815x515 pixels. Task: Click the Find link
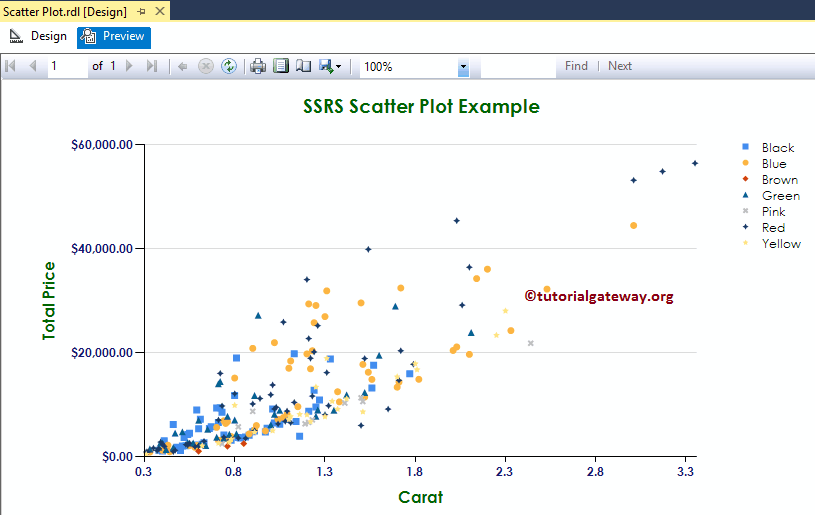click(x=576, y=66)
